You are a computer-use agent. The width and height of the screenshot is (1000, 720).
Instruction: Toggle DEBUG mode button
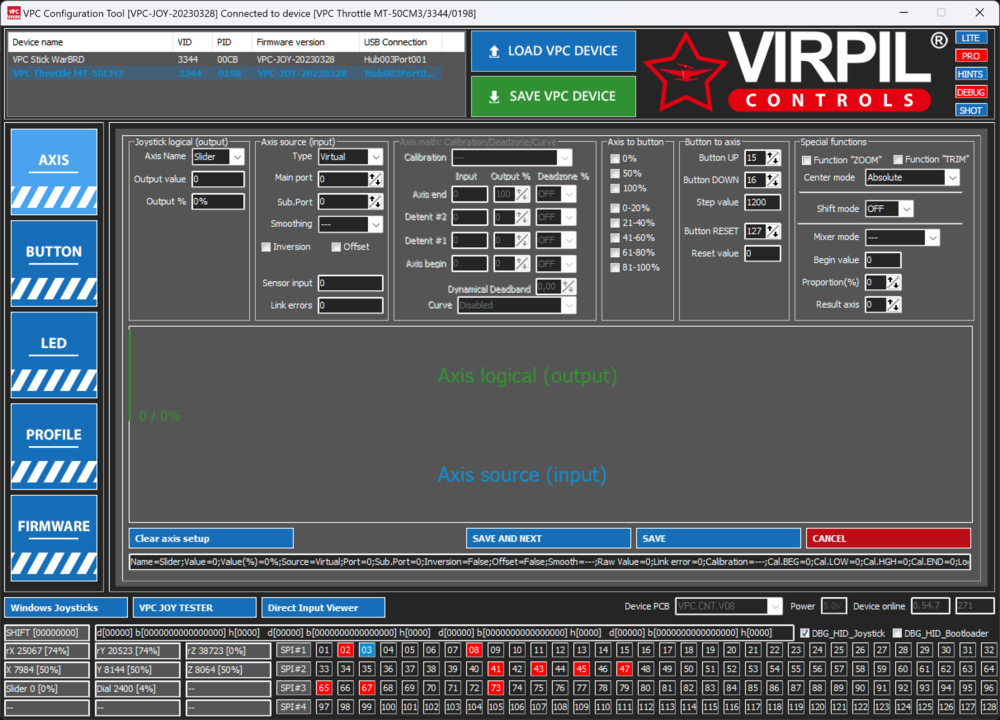click(x=971, y=92)
